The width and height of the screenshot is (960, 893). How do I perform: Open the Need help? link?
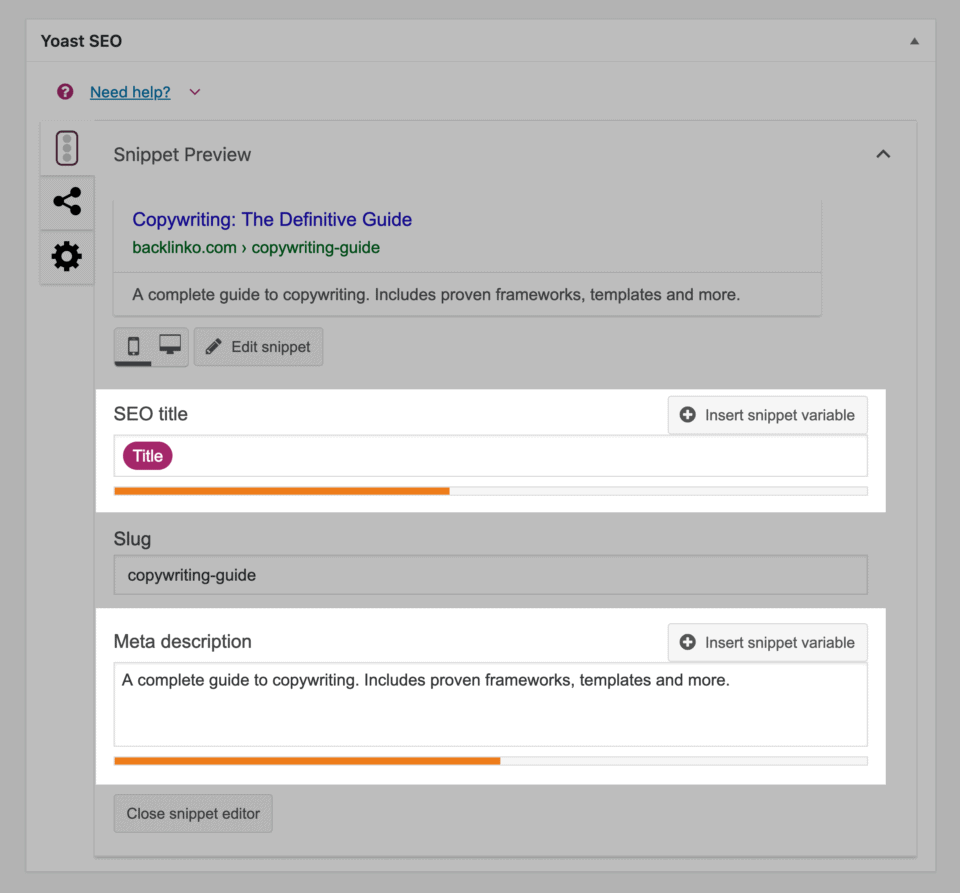click(130, 92)
